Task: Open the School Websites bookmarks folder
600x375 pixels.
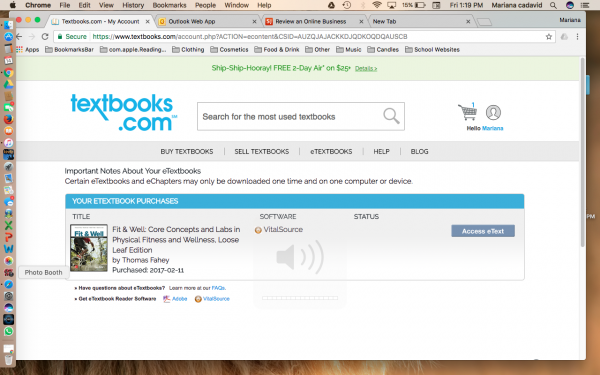Action: coord(432,49)
